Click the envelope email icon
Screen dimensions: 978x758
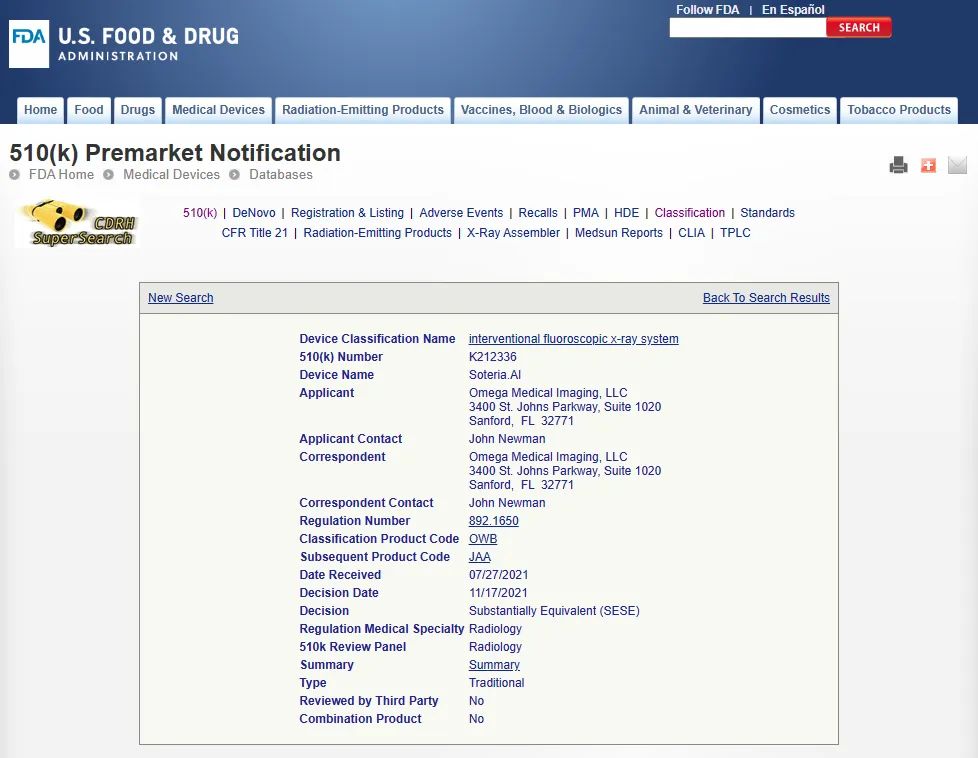coord(957,165)
